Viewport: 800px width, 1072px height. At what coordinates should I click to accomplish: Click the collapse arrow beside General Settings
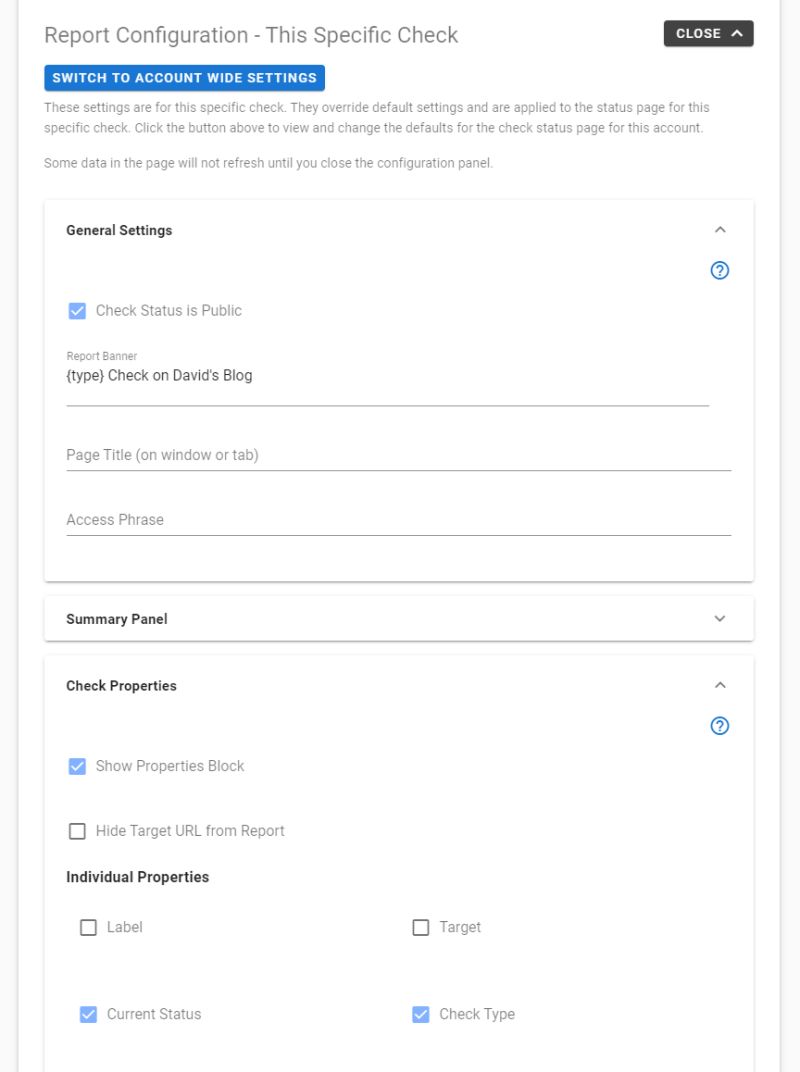(x=720, y=229)
